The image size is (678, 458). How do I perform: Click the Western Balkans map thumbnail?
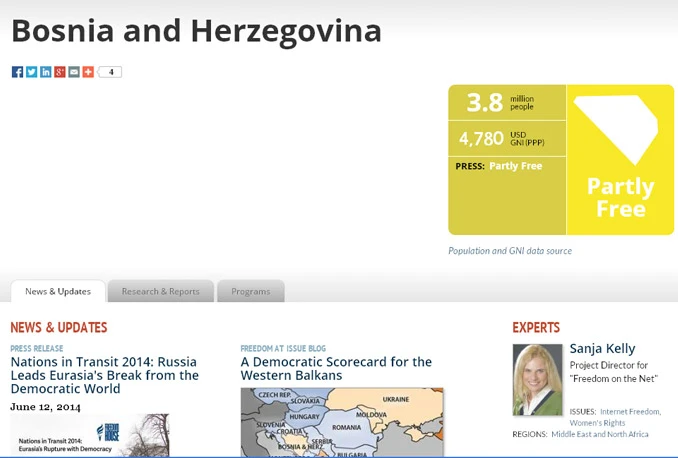point(342,423)
